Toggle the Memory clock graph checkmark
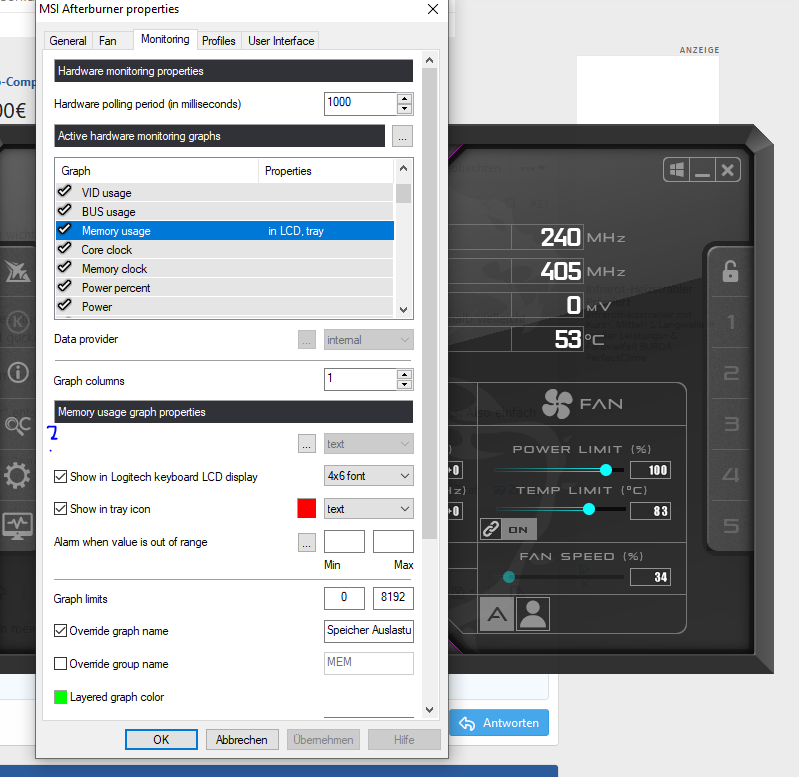Viewport: 799px width, 777px height. click(65, 267)
